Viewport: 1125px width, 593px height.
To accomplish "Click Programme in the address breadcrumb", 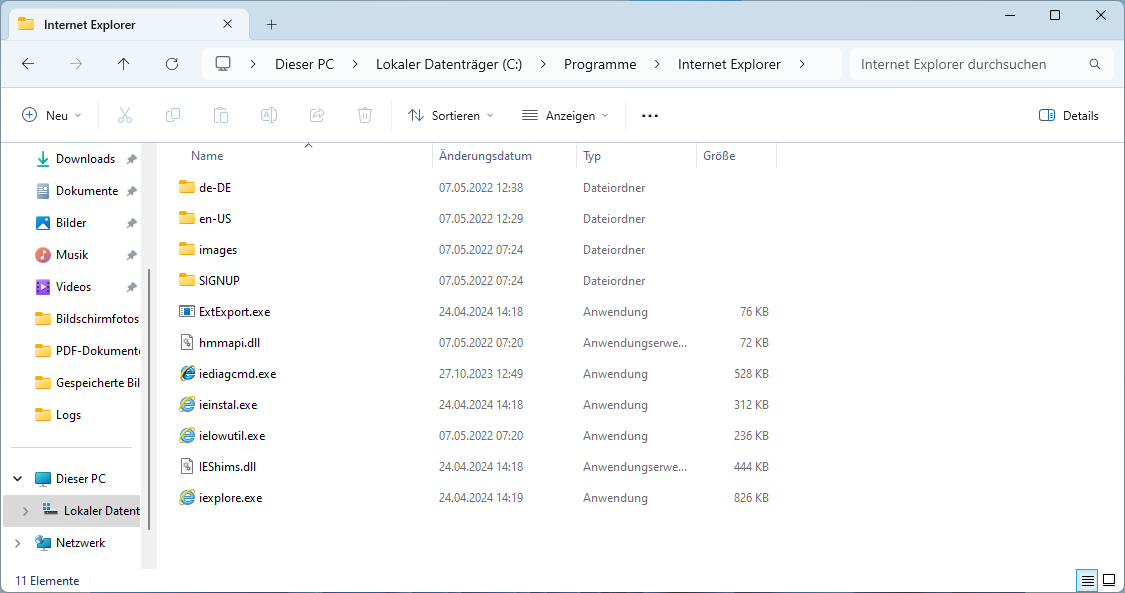I will pyautogui.click(x=600, y=64).
